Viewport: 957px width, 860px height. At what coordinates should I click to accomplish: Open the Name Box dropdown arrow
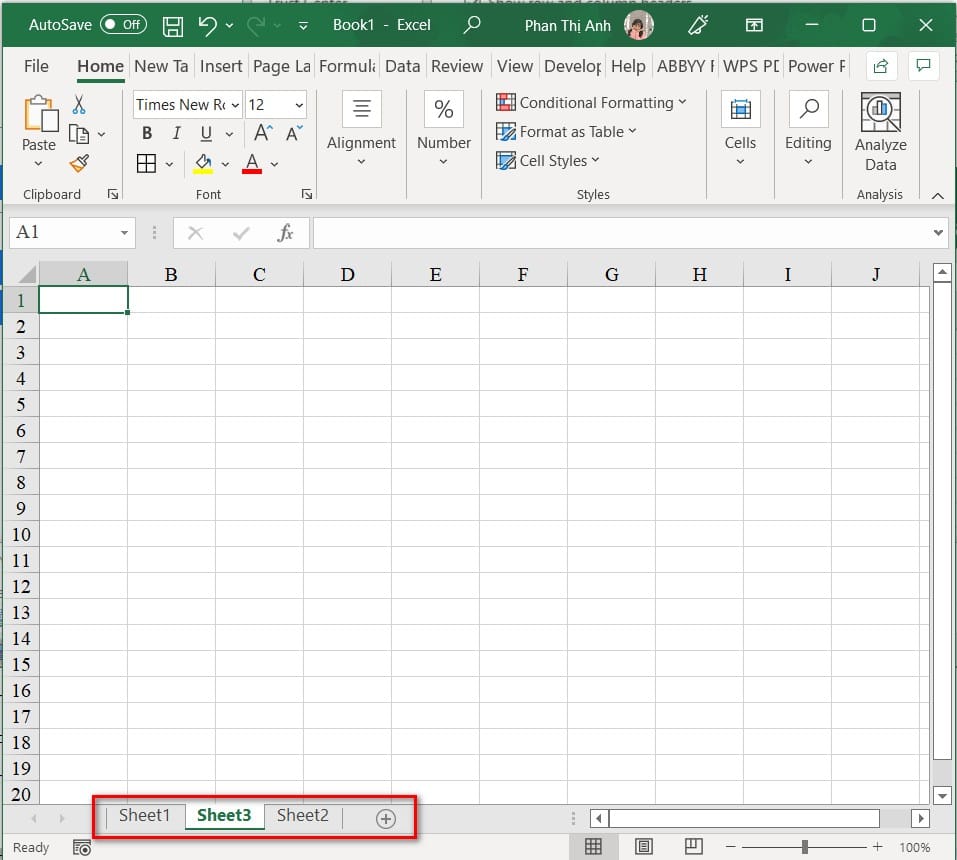point(124,233)
